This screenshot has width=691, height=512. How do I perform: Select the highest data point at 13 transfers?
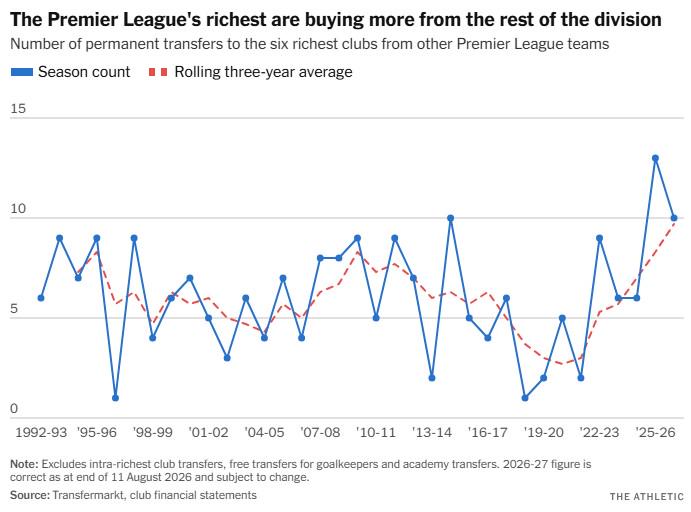655,158
